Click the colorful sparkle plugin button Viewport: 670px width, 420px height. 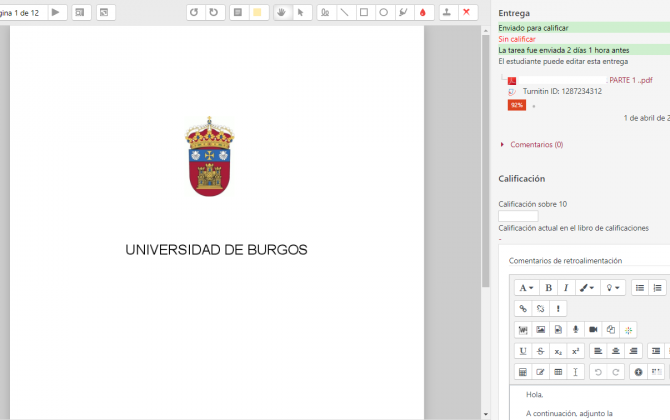[628, 330]
